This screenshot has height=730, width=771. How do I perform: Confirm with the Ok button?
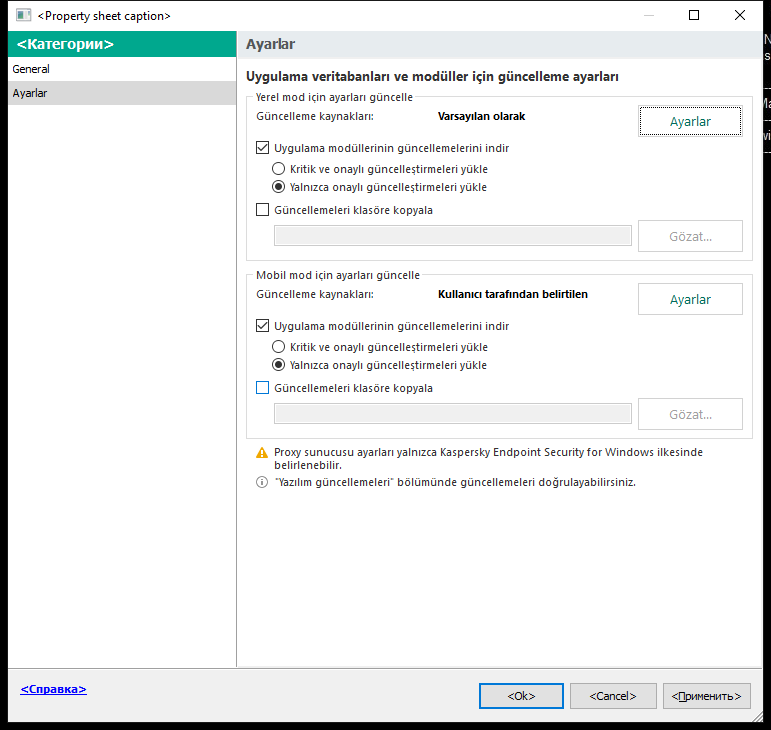tap(521, 696)
